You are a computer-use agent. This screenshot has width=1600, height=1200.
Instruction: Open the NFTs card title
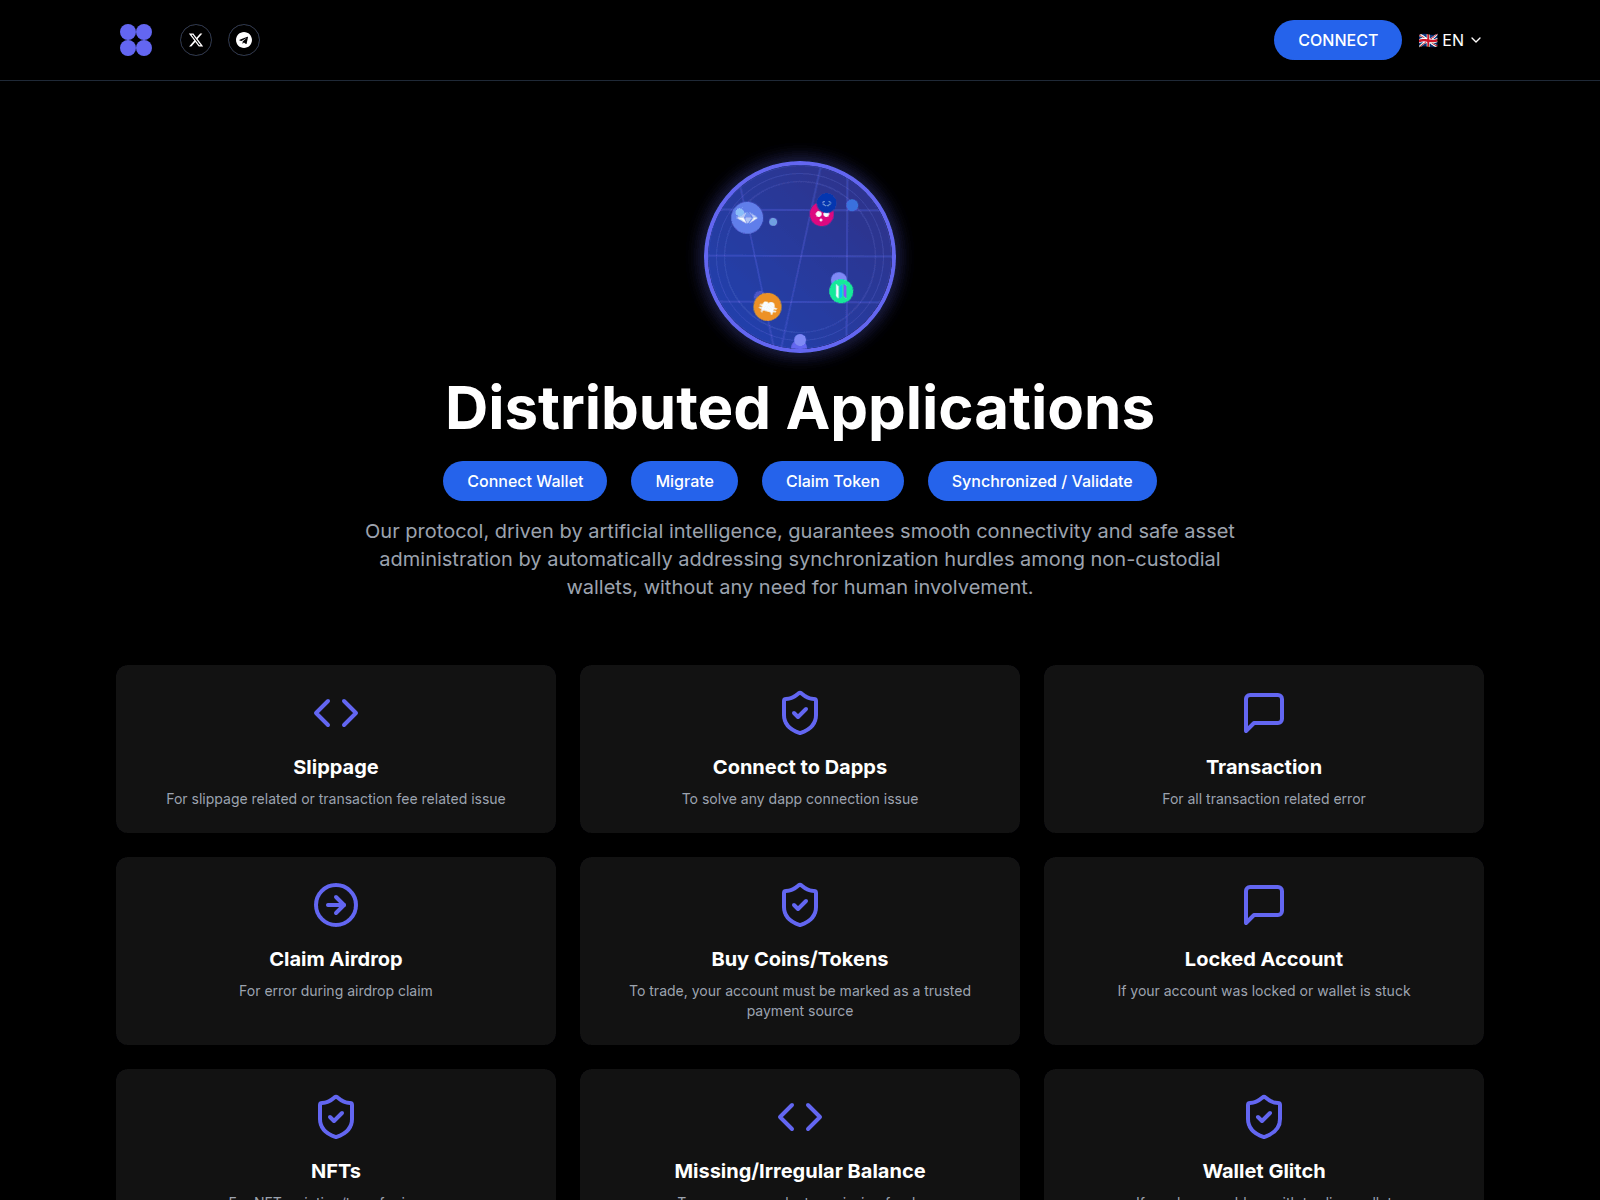tap(336, 1171)
